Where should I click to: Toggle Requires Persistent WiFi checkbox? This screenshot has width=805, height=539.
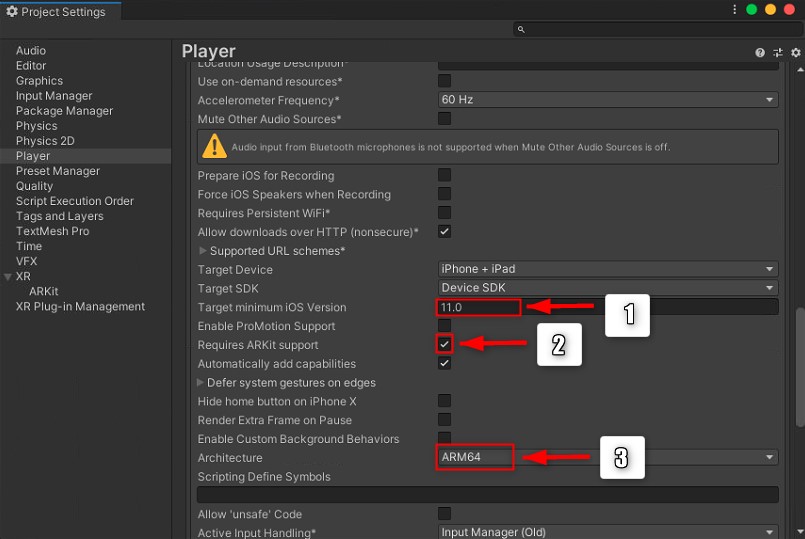[x=445, y=213]
